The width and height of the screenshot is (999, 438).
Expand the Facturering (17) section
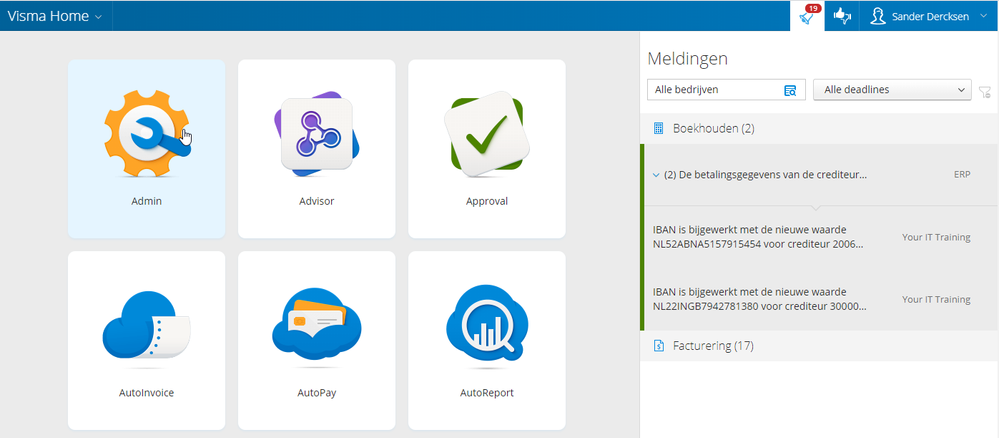click(x=713, y=346)
